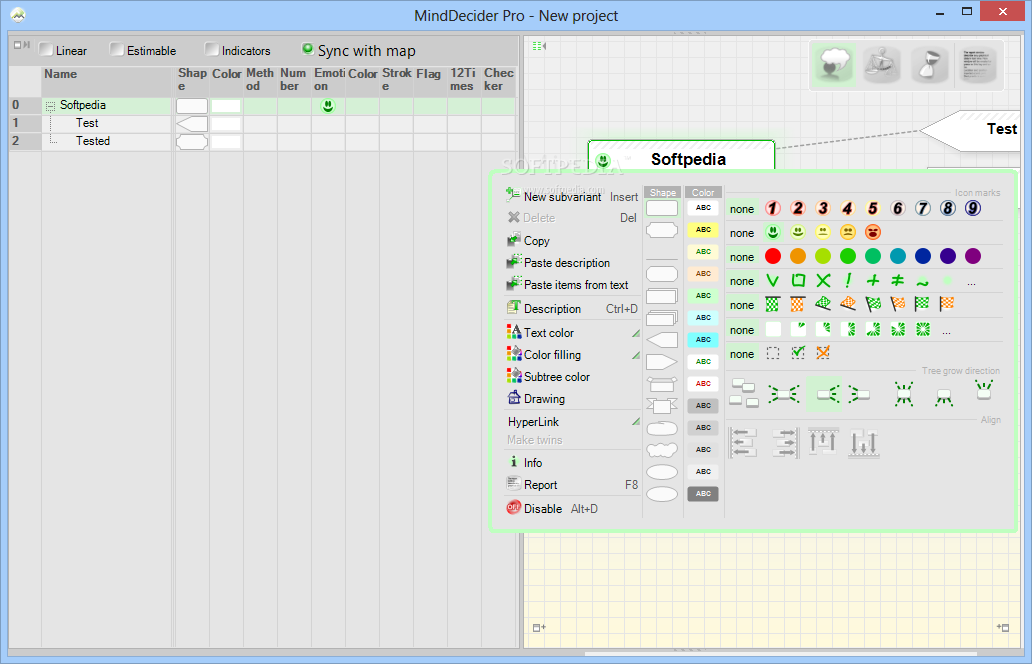Pick the green plus stroke icon
Image resolution: width=1032 pixels, height=664 pixels.
(x=873, y=281)
